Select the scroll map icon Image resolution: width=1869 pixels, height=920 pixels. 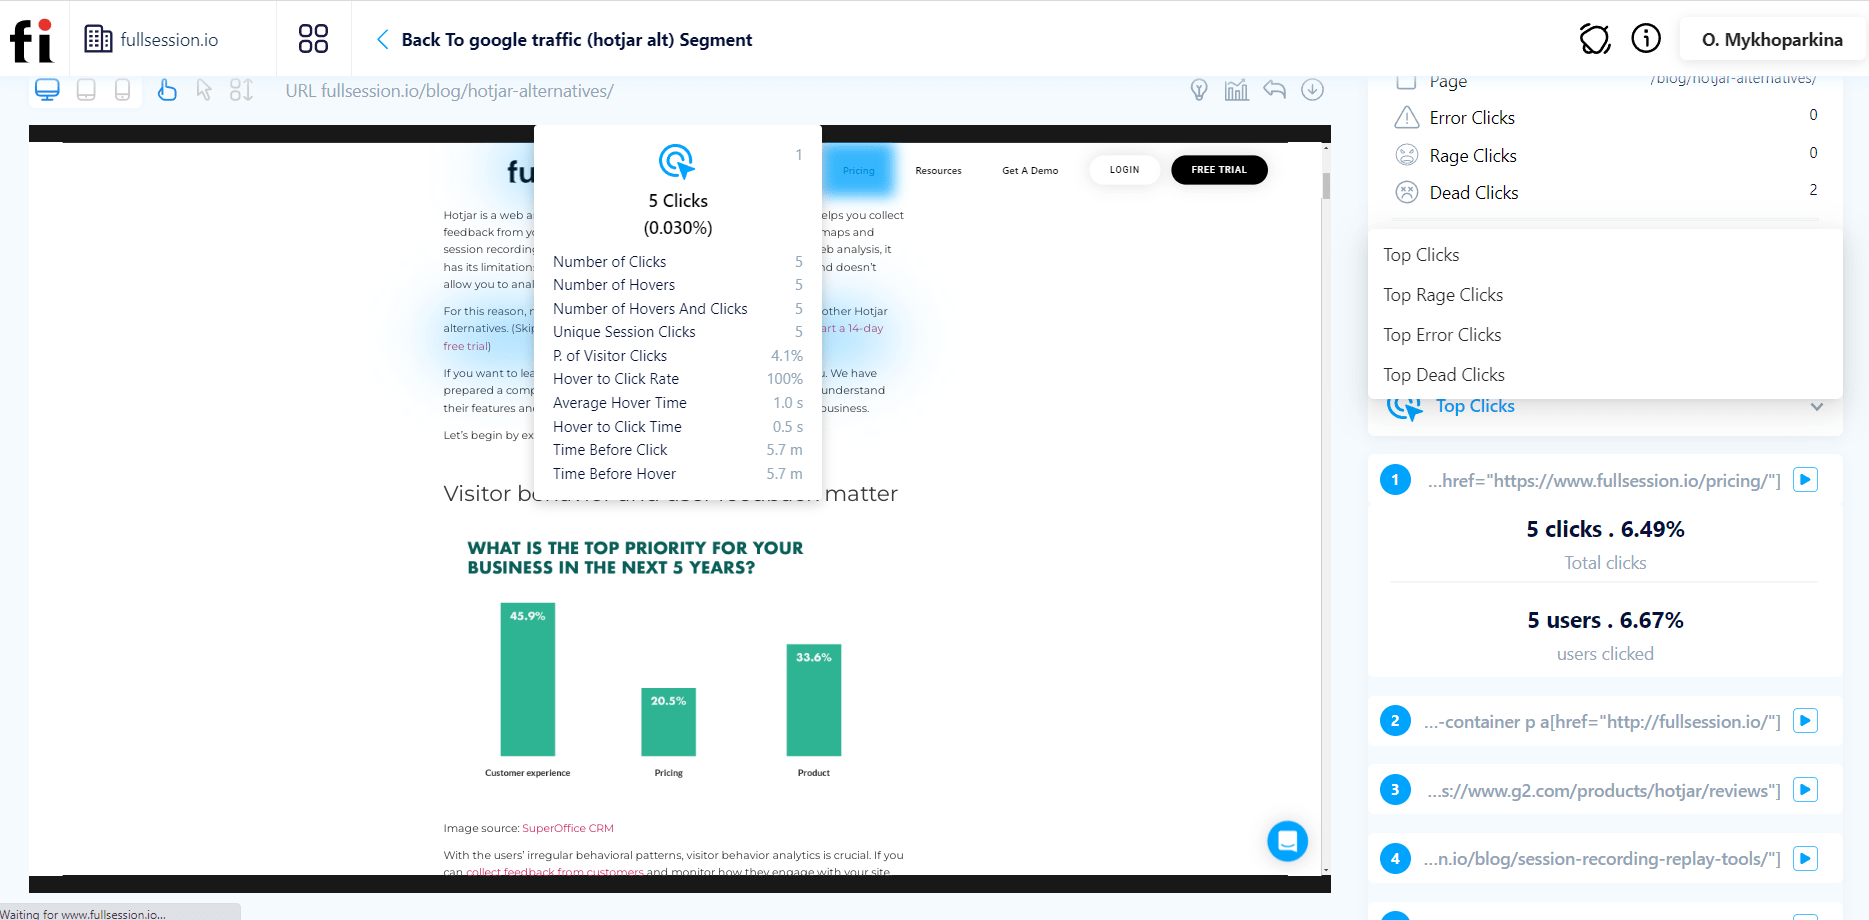pos(241,90)
